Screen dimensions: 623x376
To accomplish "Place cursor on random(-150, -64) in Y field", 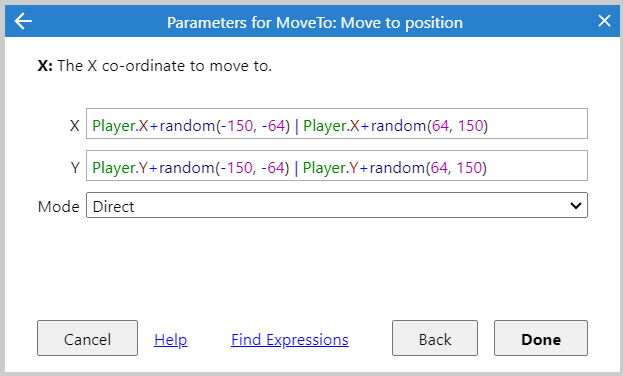I will pyautogui.click(x=224, y=168).
